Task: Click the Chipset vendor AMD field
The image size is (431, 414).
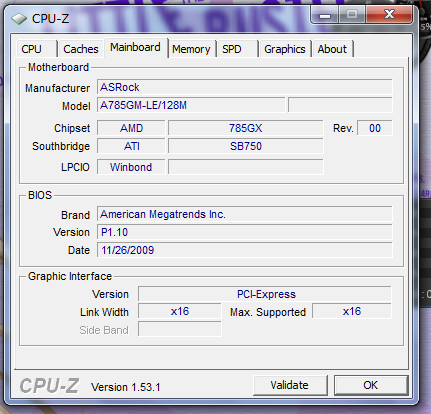Action: click(131, 128)
